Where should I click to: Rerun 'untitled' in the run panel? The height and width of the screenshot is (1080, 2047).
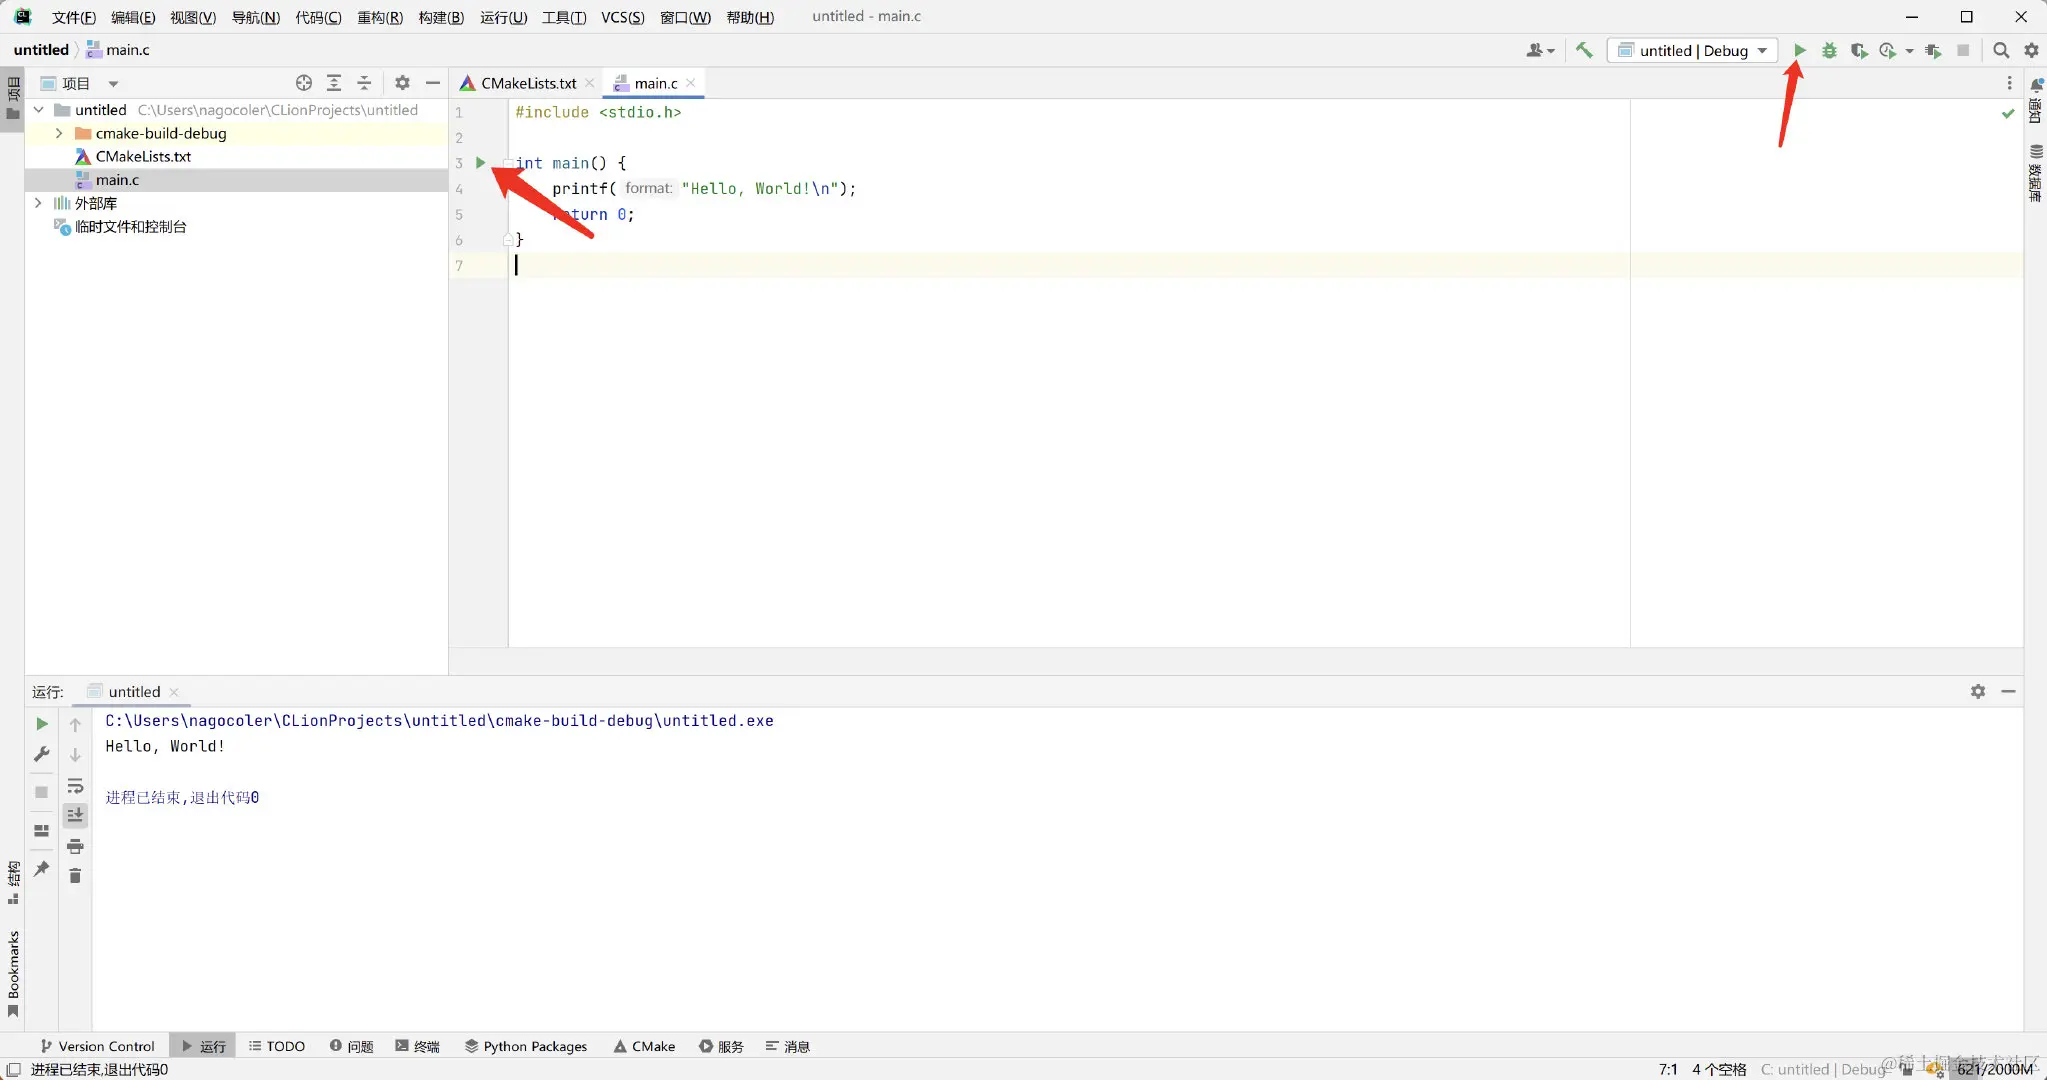pos(42,724)
